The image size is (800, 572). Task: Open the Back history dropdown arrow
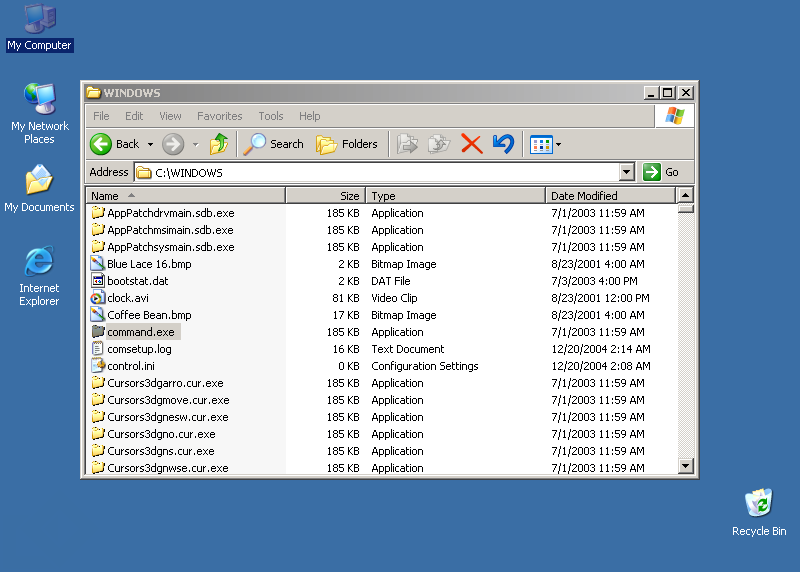click(x=150, y=145)
